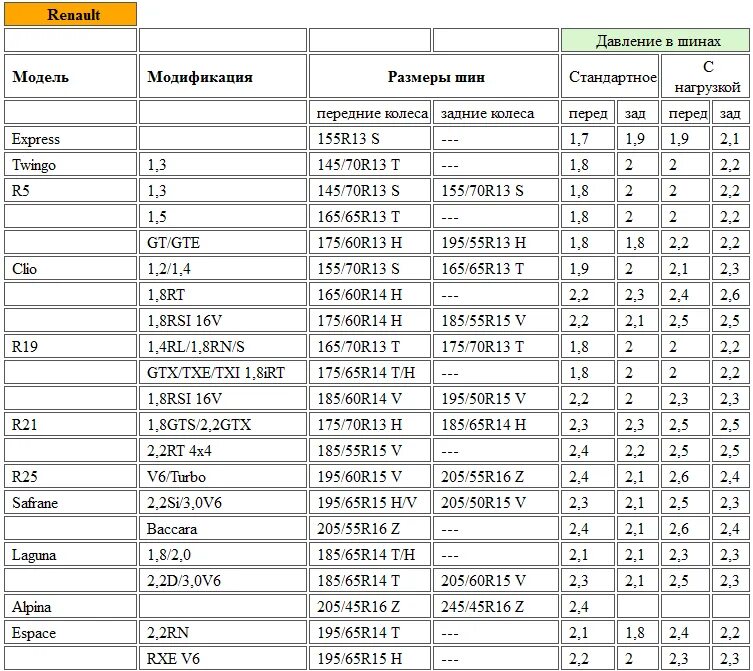Select the 155/70R13 S rear tire size
The height and width of the screenshot is (671, 753).
tap(496, 190)
